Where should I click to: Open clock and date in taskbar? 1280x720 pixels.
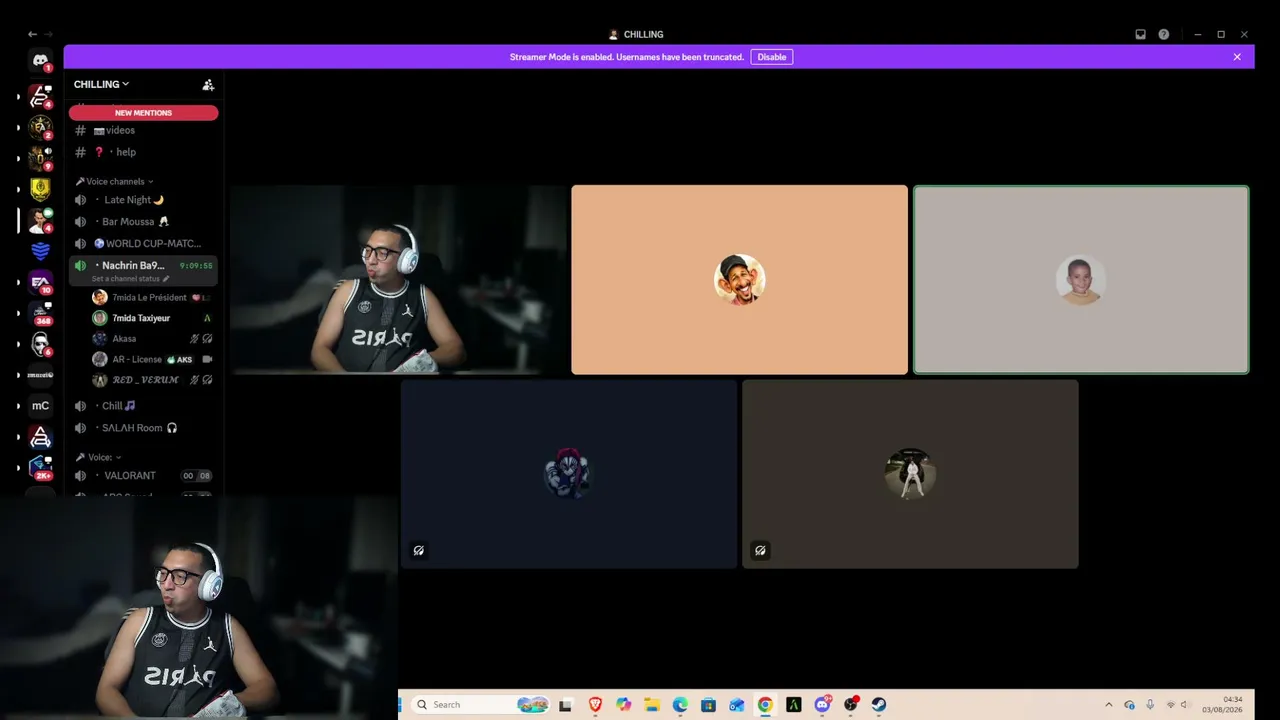click(1222, 704)
